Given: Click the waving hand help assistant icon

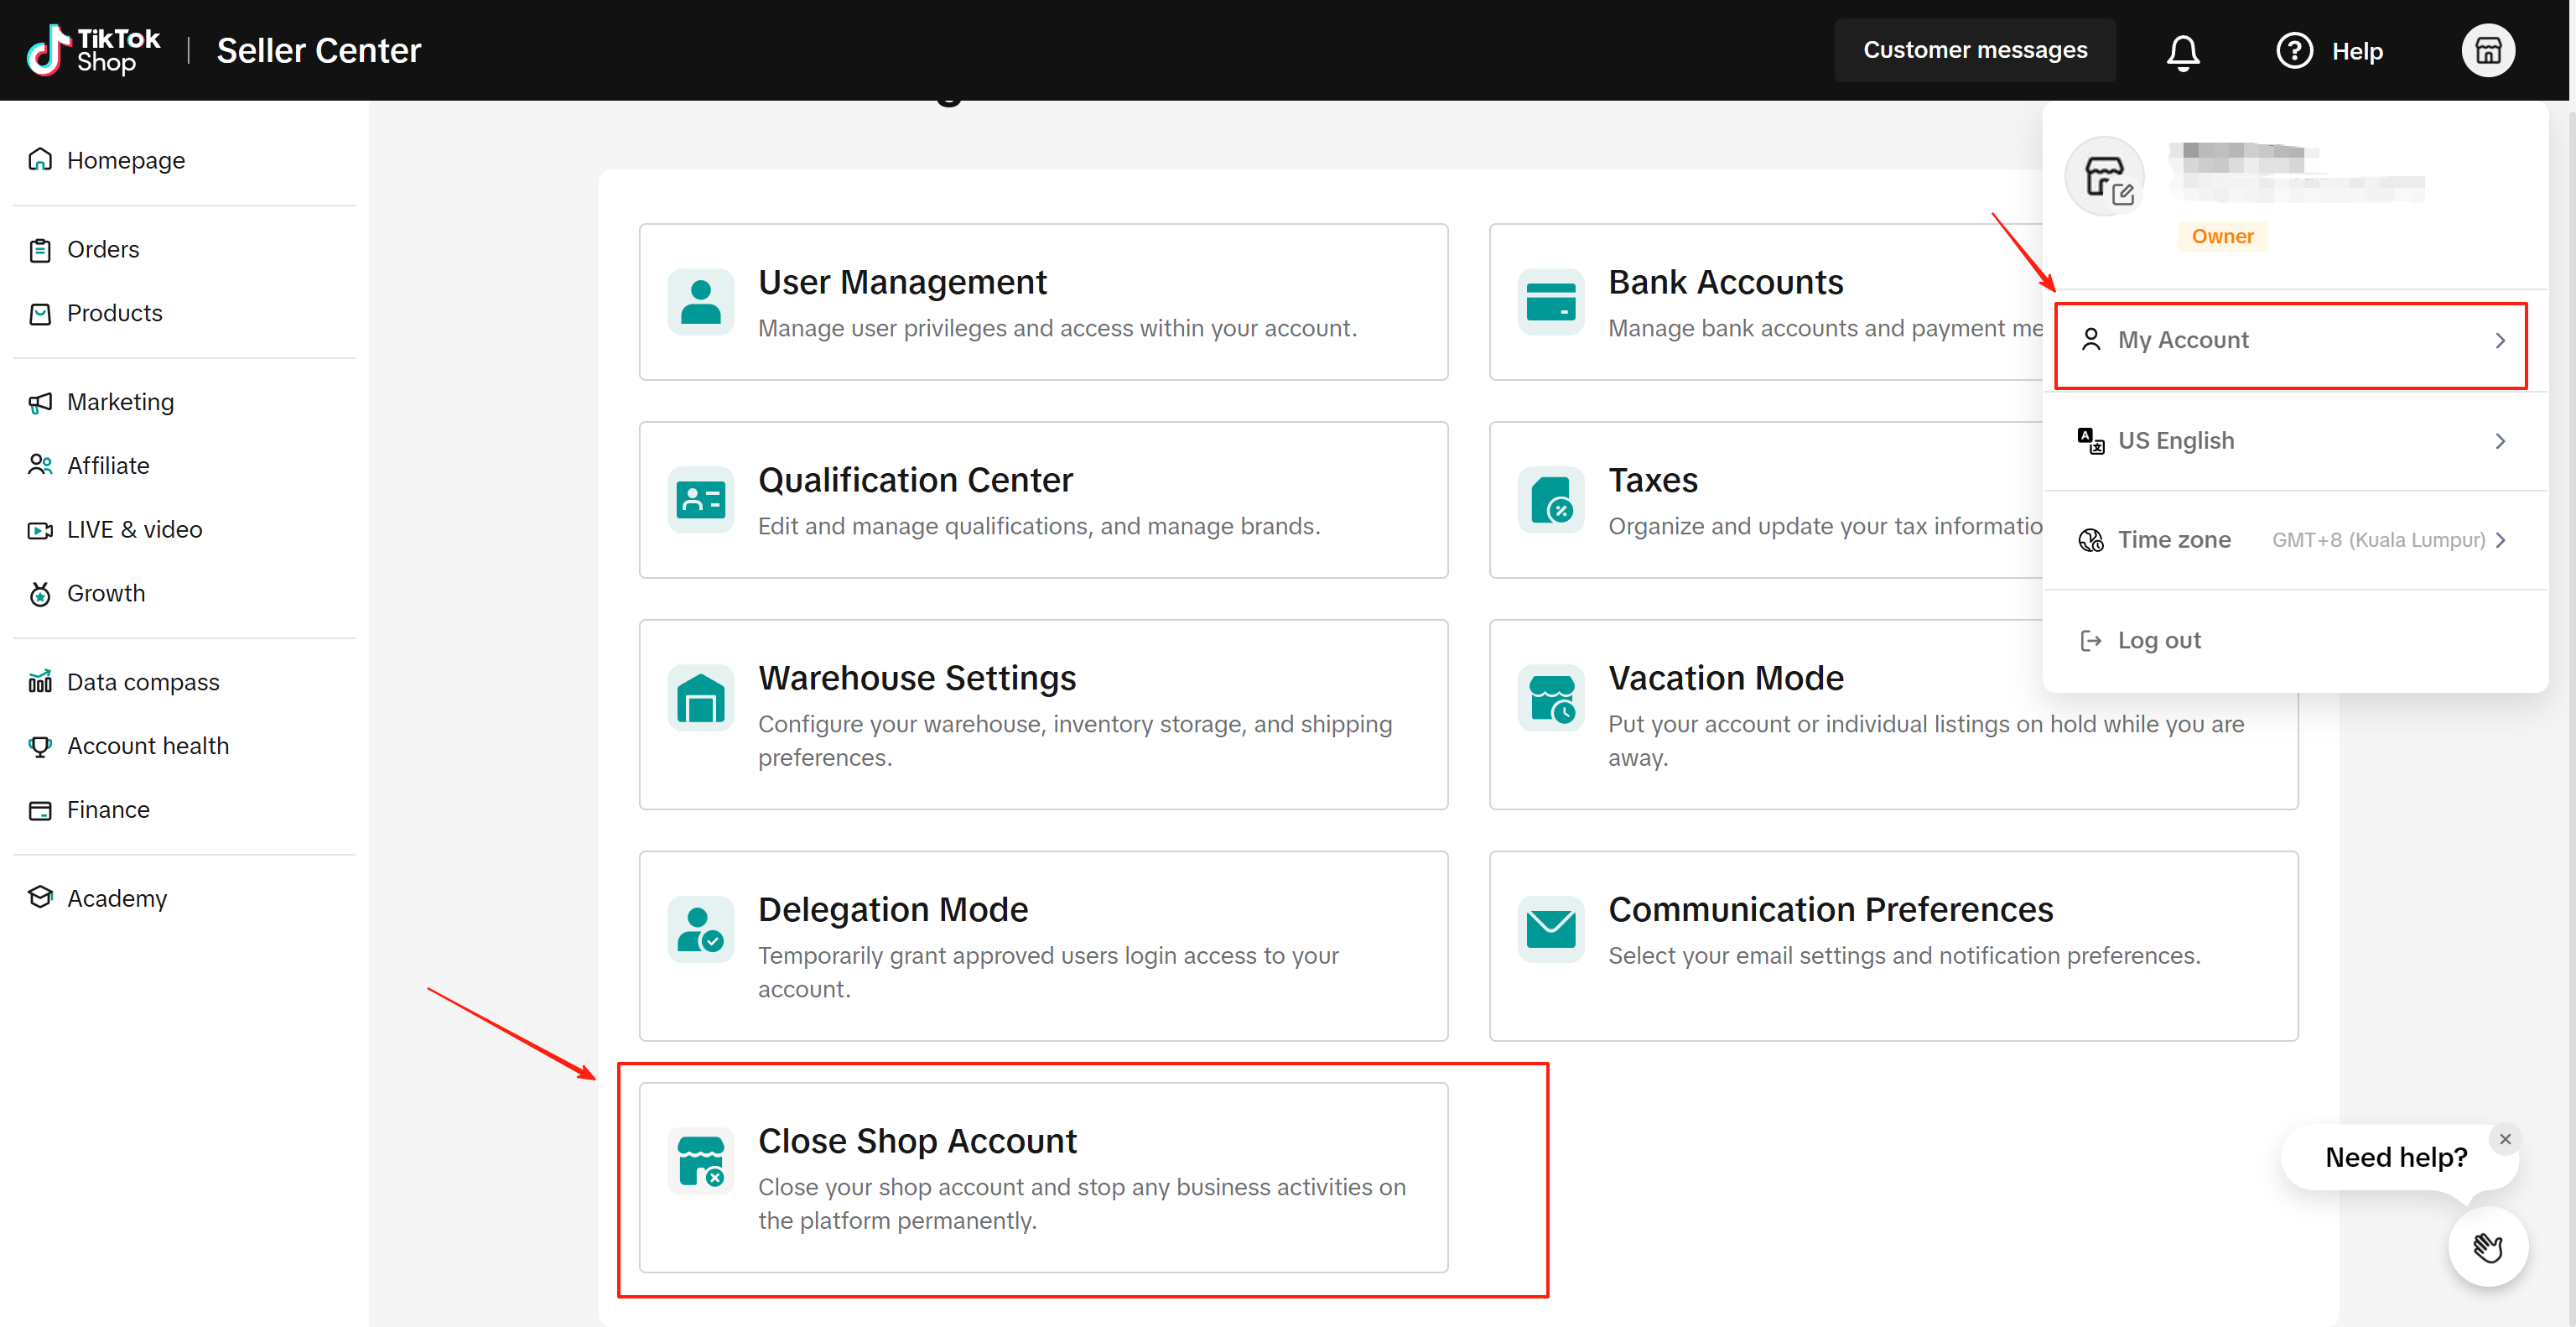Looking at the screenshot, I should click(x=2487, y=1247).
